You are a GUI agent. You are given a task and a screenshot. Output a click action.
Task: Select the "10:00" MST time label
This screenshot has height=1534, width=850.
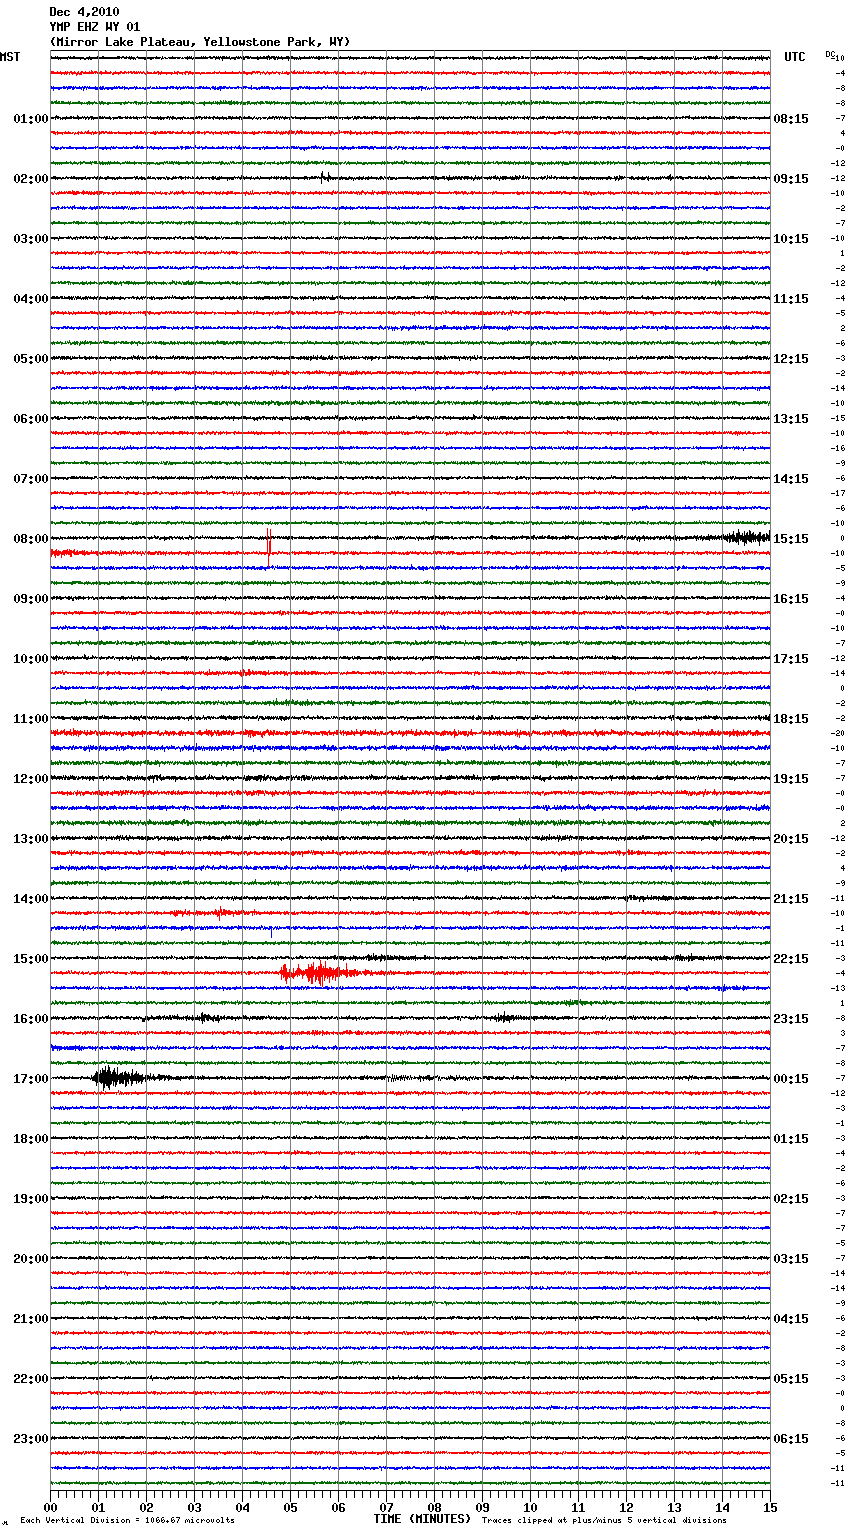pos(31,659)
